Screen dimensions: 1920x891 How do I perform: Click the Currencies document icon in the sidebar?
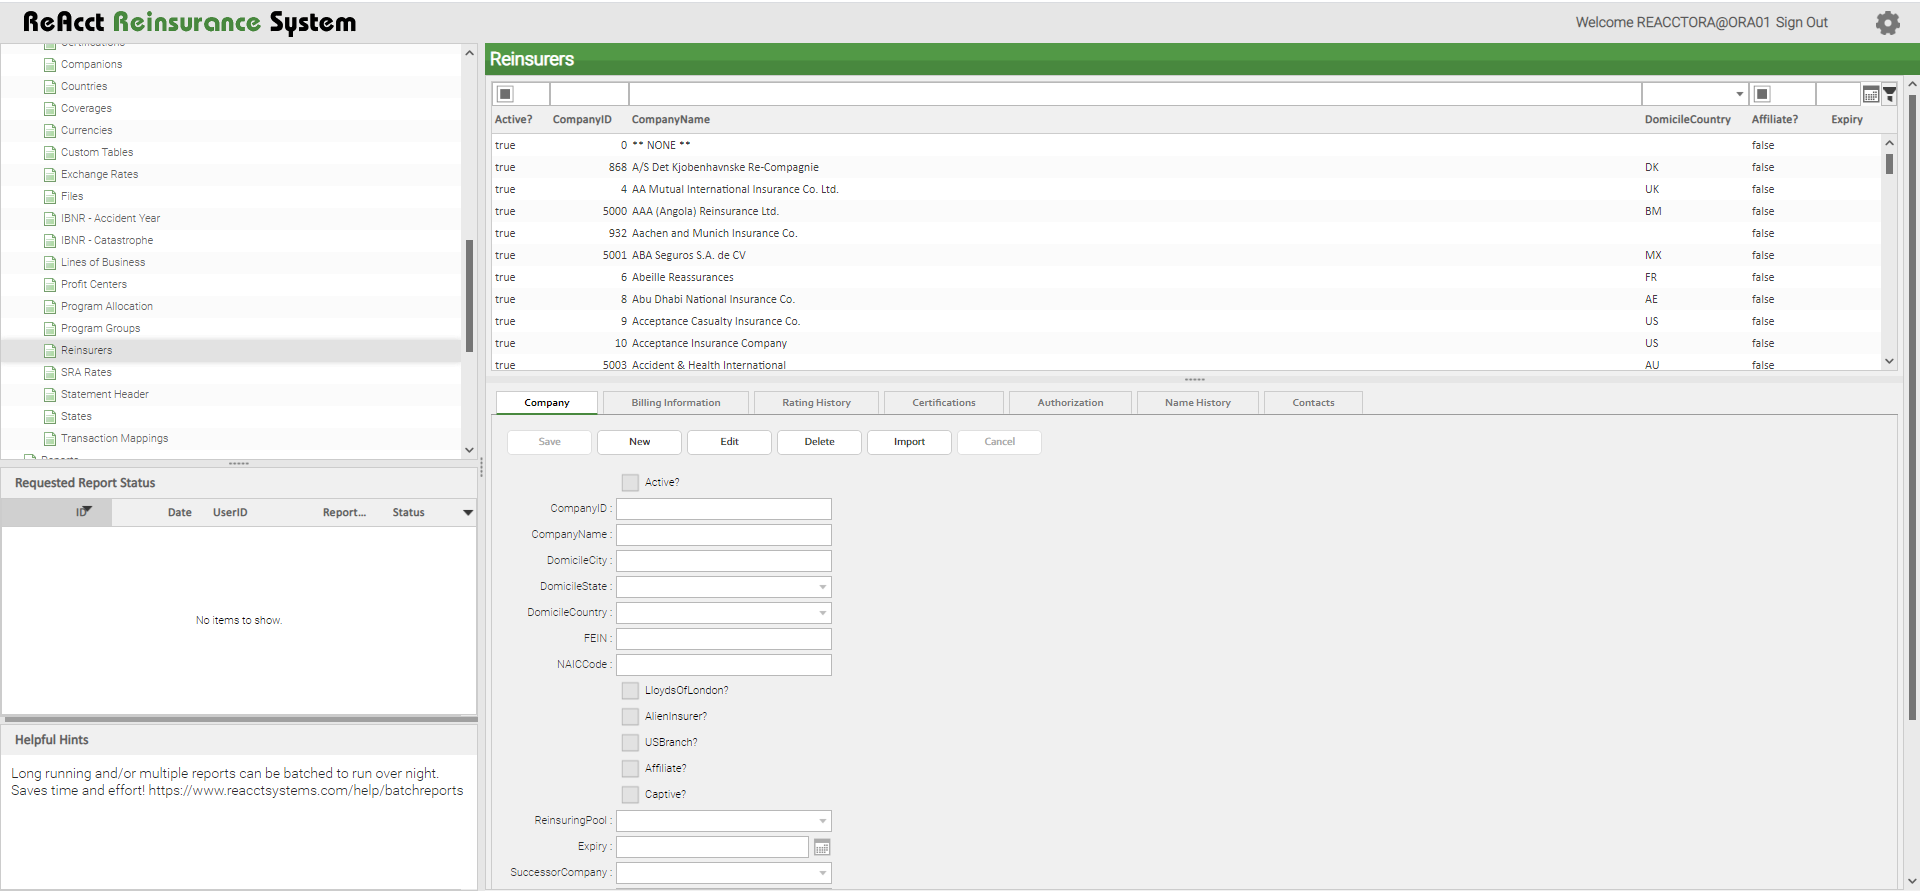50,131
